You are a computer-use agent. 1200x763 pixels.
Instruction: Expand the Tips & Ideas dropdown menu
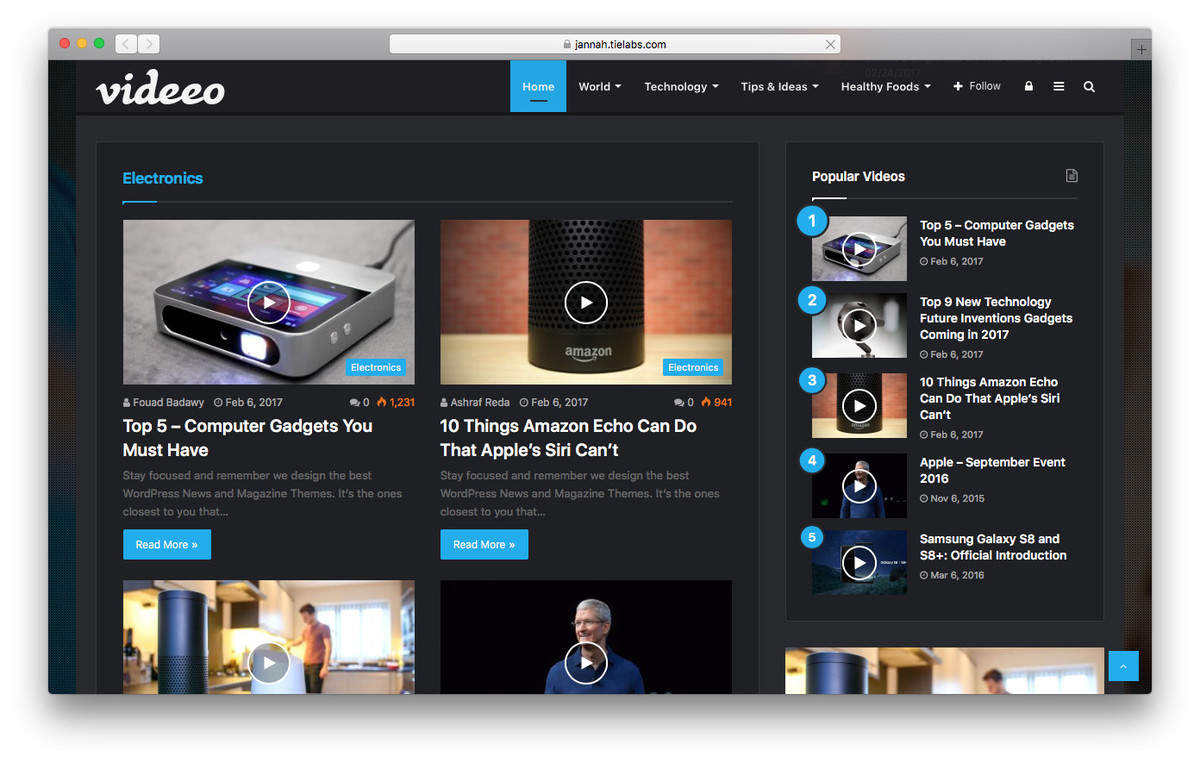click(780, 86)
